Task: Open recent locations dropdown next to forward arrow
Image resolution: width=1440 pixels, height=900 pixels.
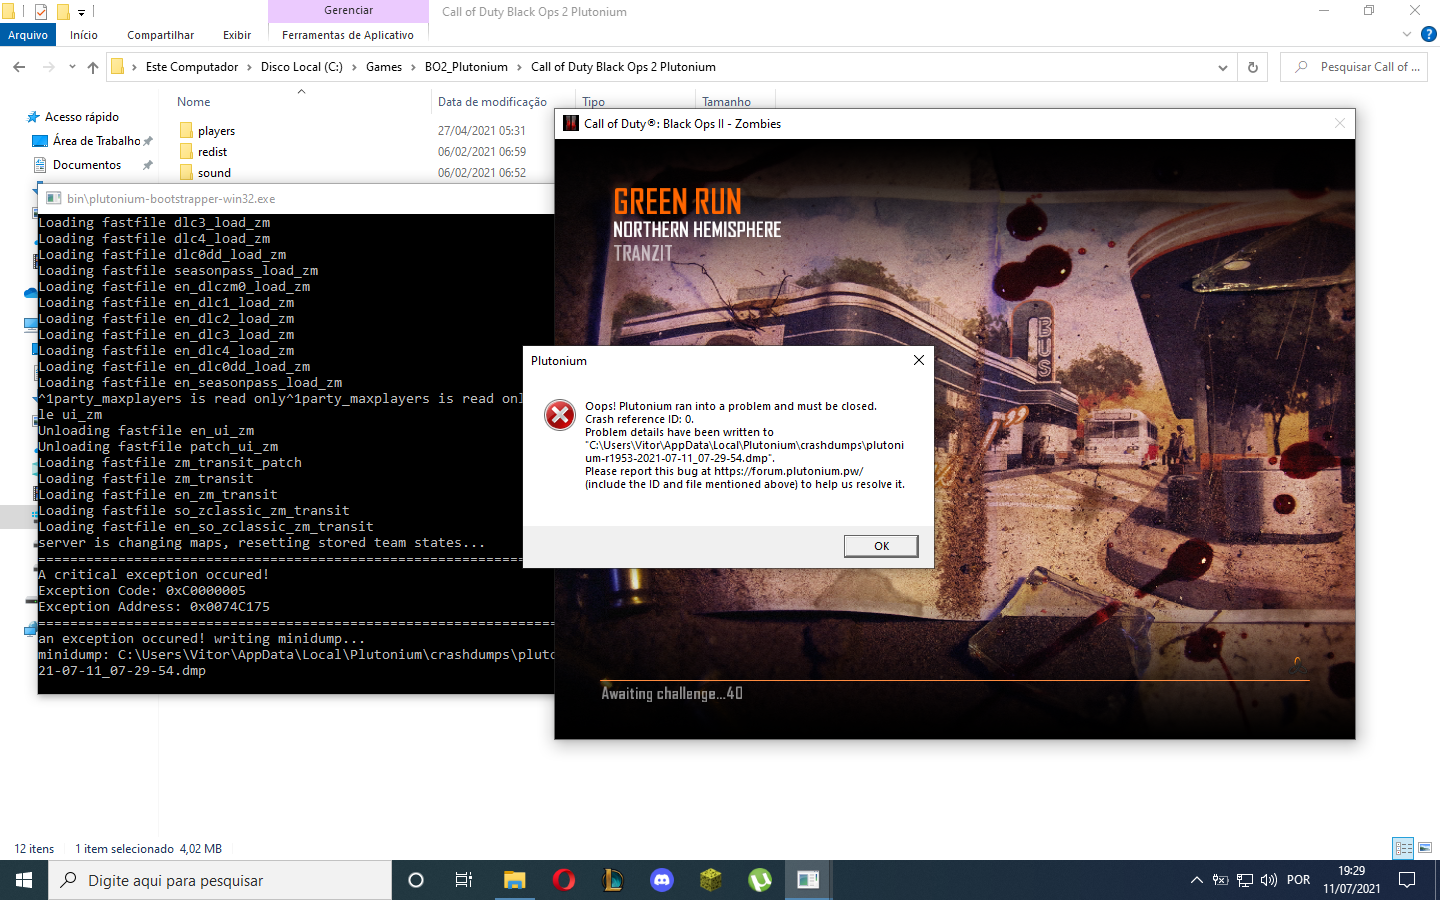Action: [x=72, y=67]
